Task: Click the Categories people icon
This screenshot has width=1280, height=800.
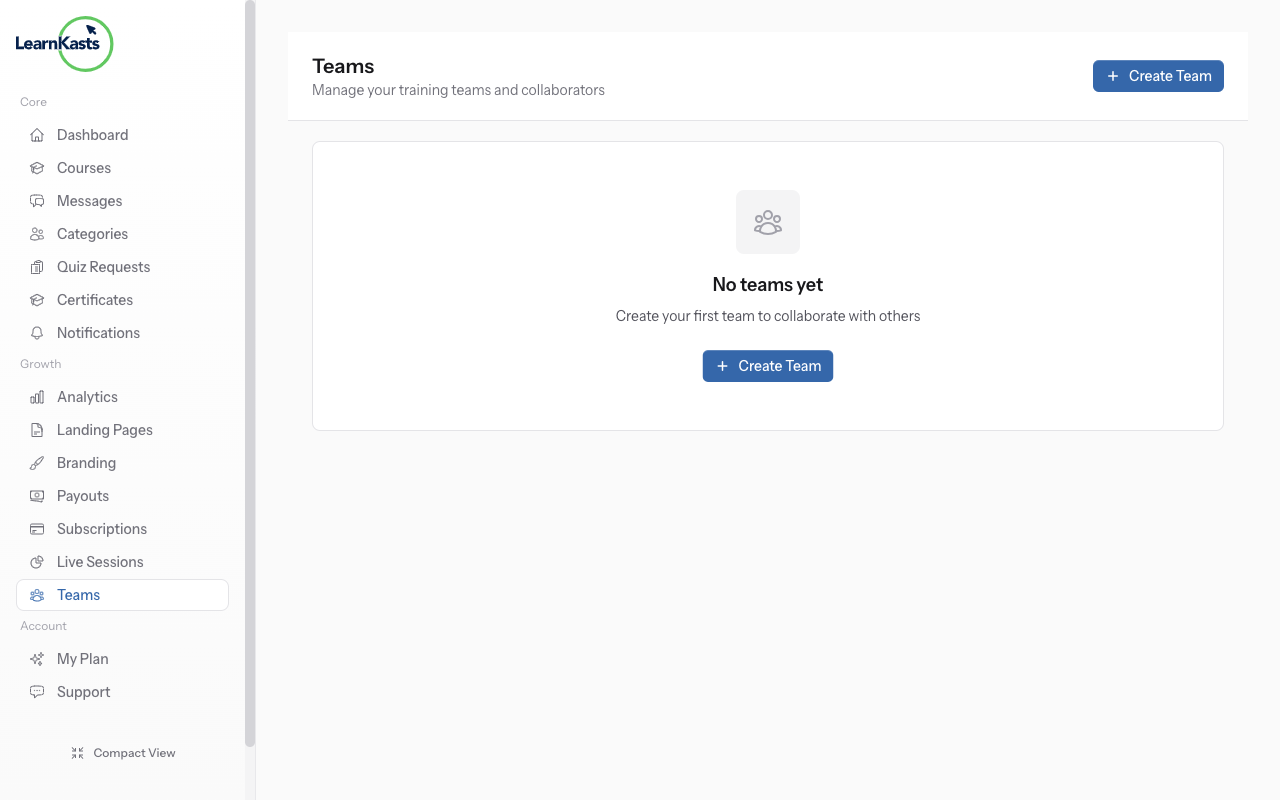Action: point(37,233)
